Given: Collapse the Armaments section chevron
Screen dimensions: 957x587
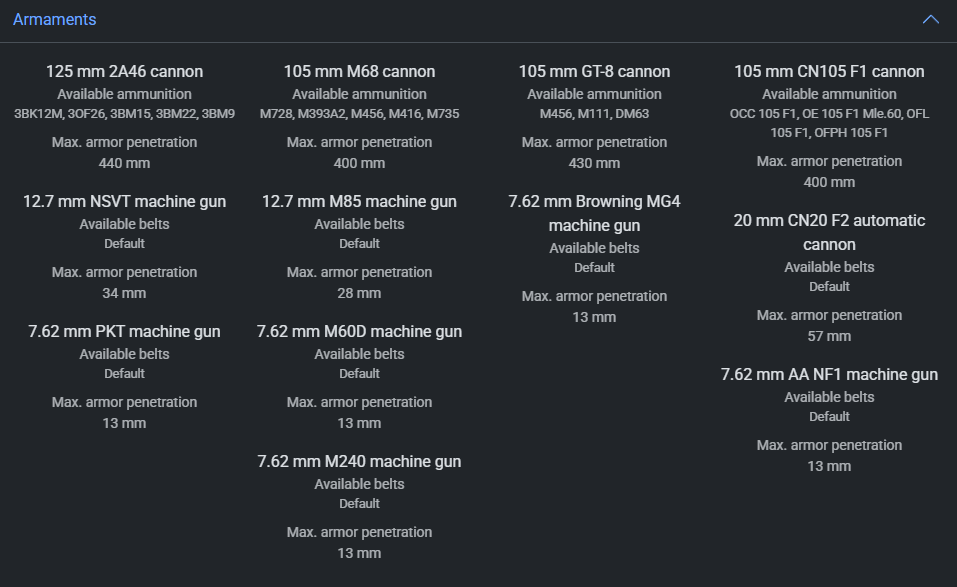Looking at the screenshot, I should click(x=931, y=20).
